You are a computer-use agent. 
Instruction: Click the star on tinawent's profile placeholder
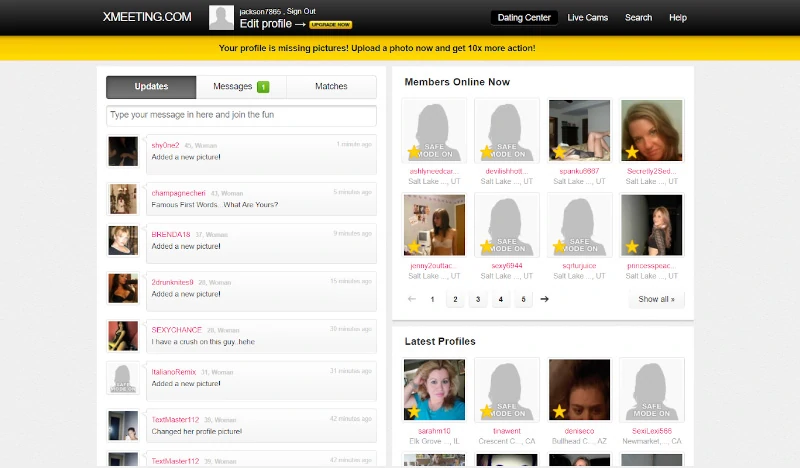[x=487, y=411]
